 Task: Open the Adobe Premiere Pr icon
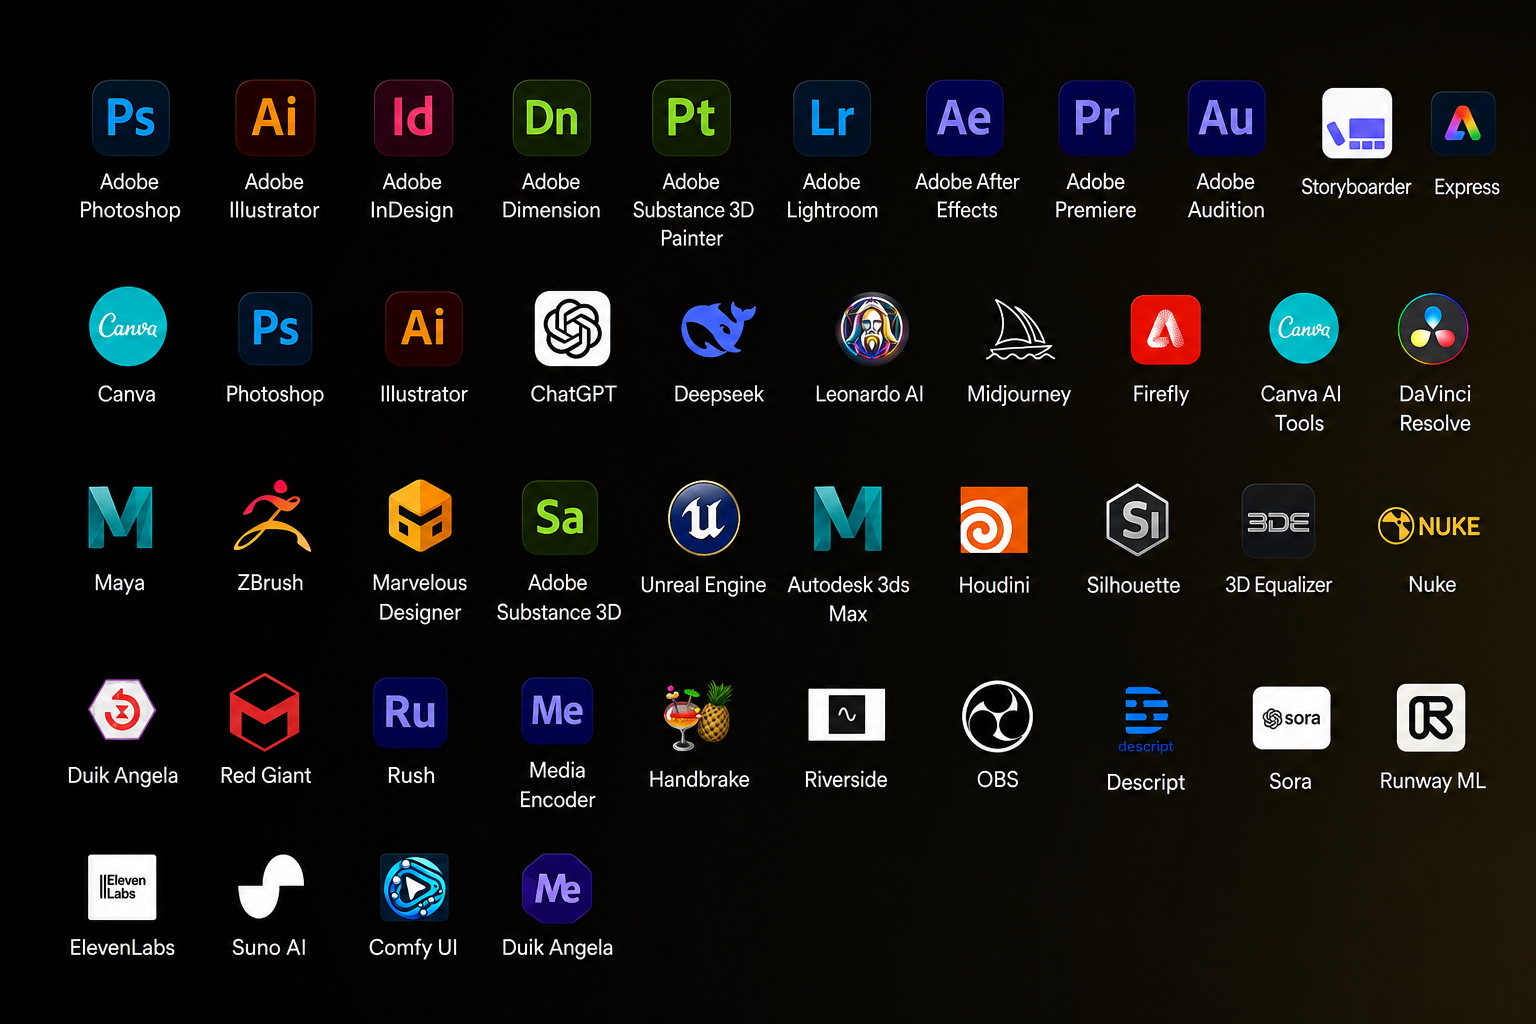[1097, 118]
